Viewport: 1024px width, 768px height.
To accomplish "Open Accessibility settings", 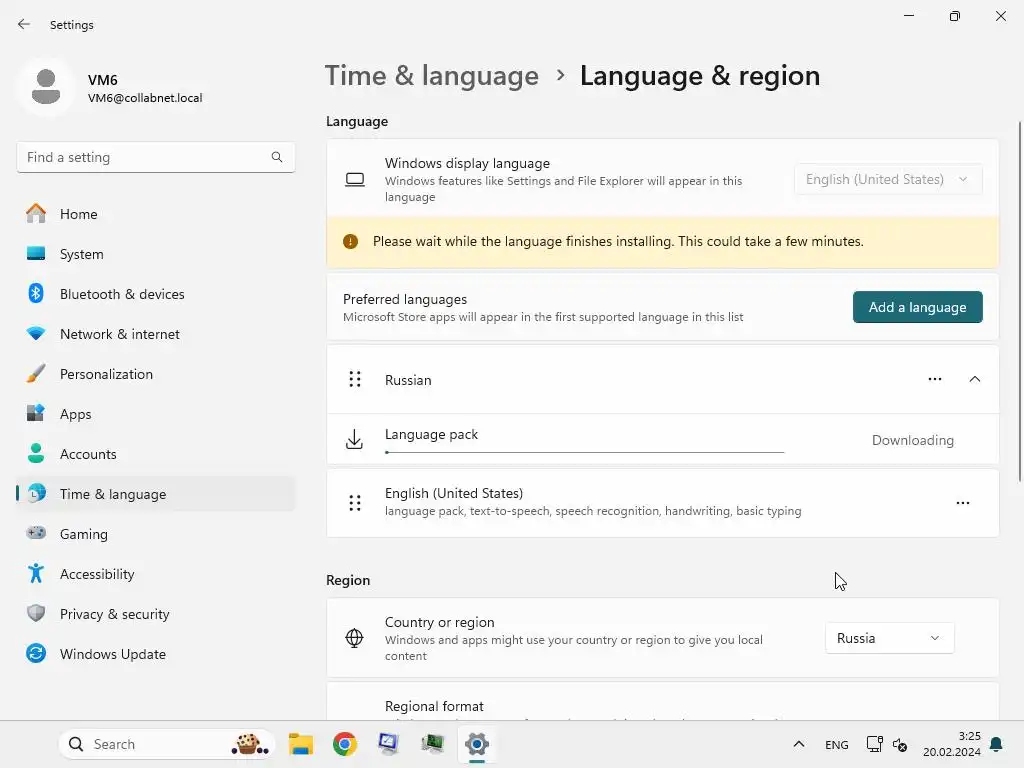I will [x=155, y=574].
